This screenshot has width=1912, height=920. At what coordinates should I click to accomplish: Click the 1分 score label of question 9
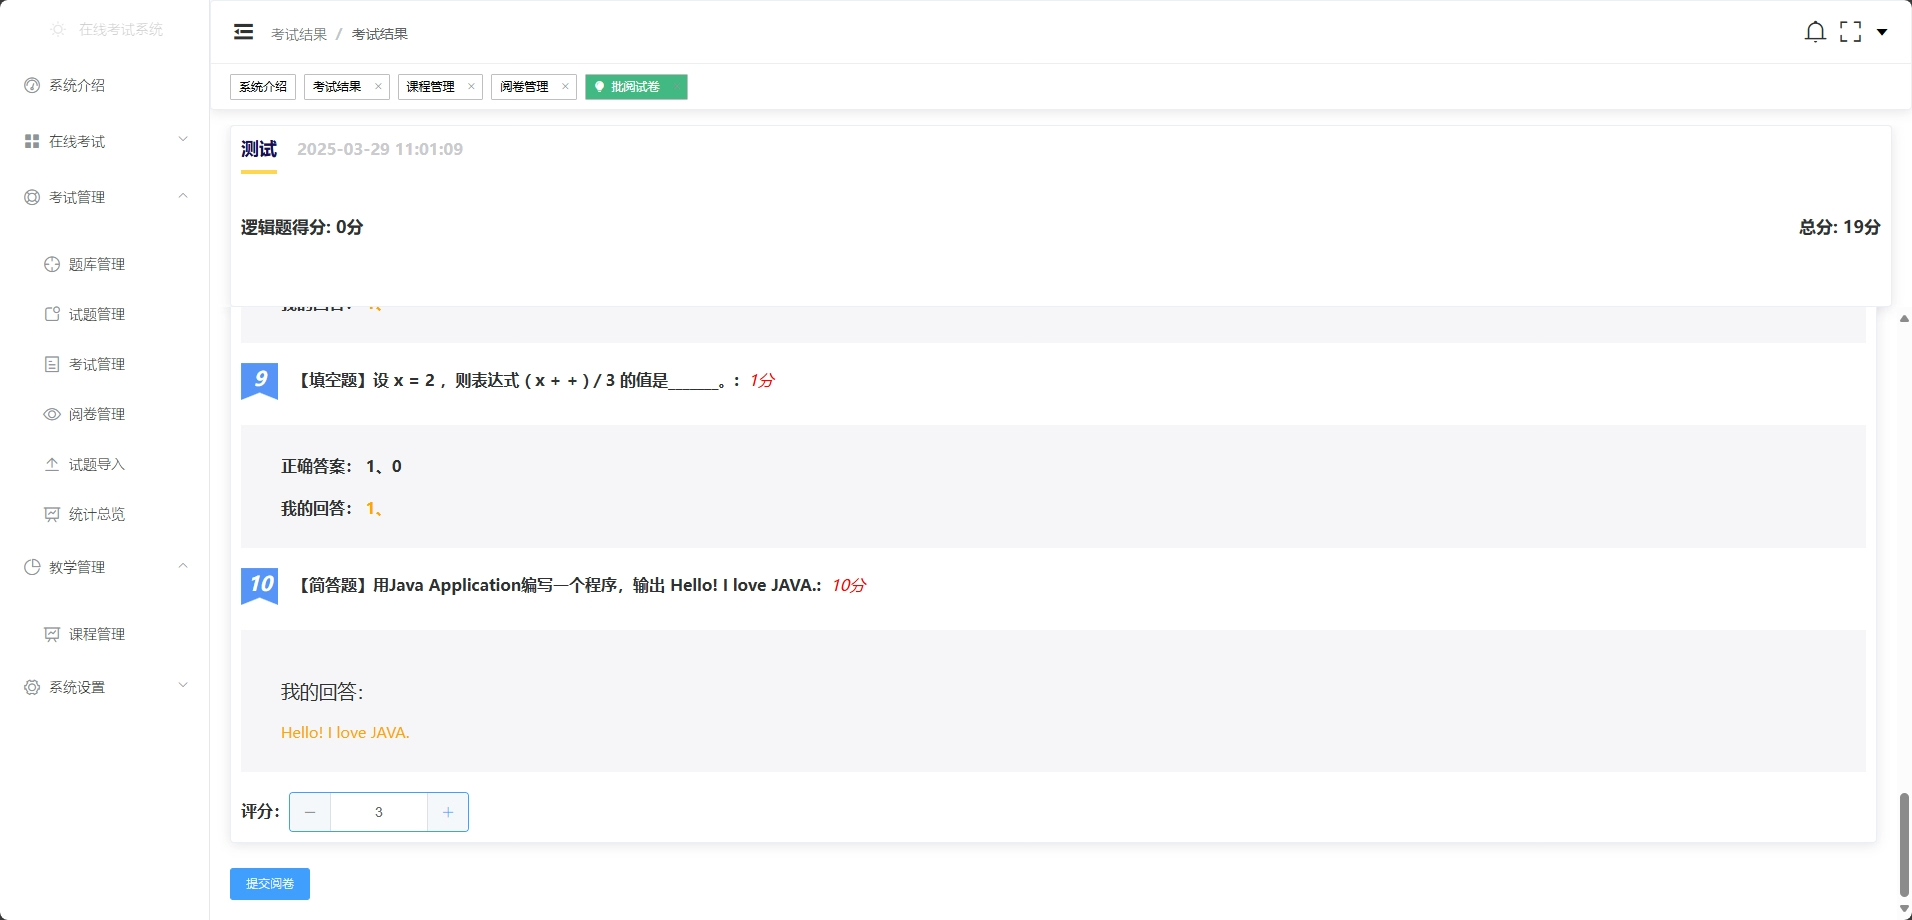[762, 381]
